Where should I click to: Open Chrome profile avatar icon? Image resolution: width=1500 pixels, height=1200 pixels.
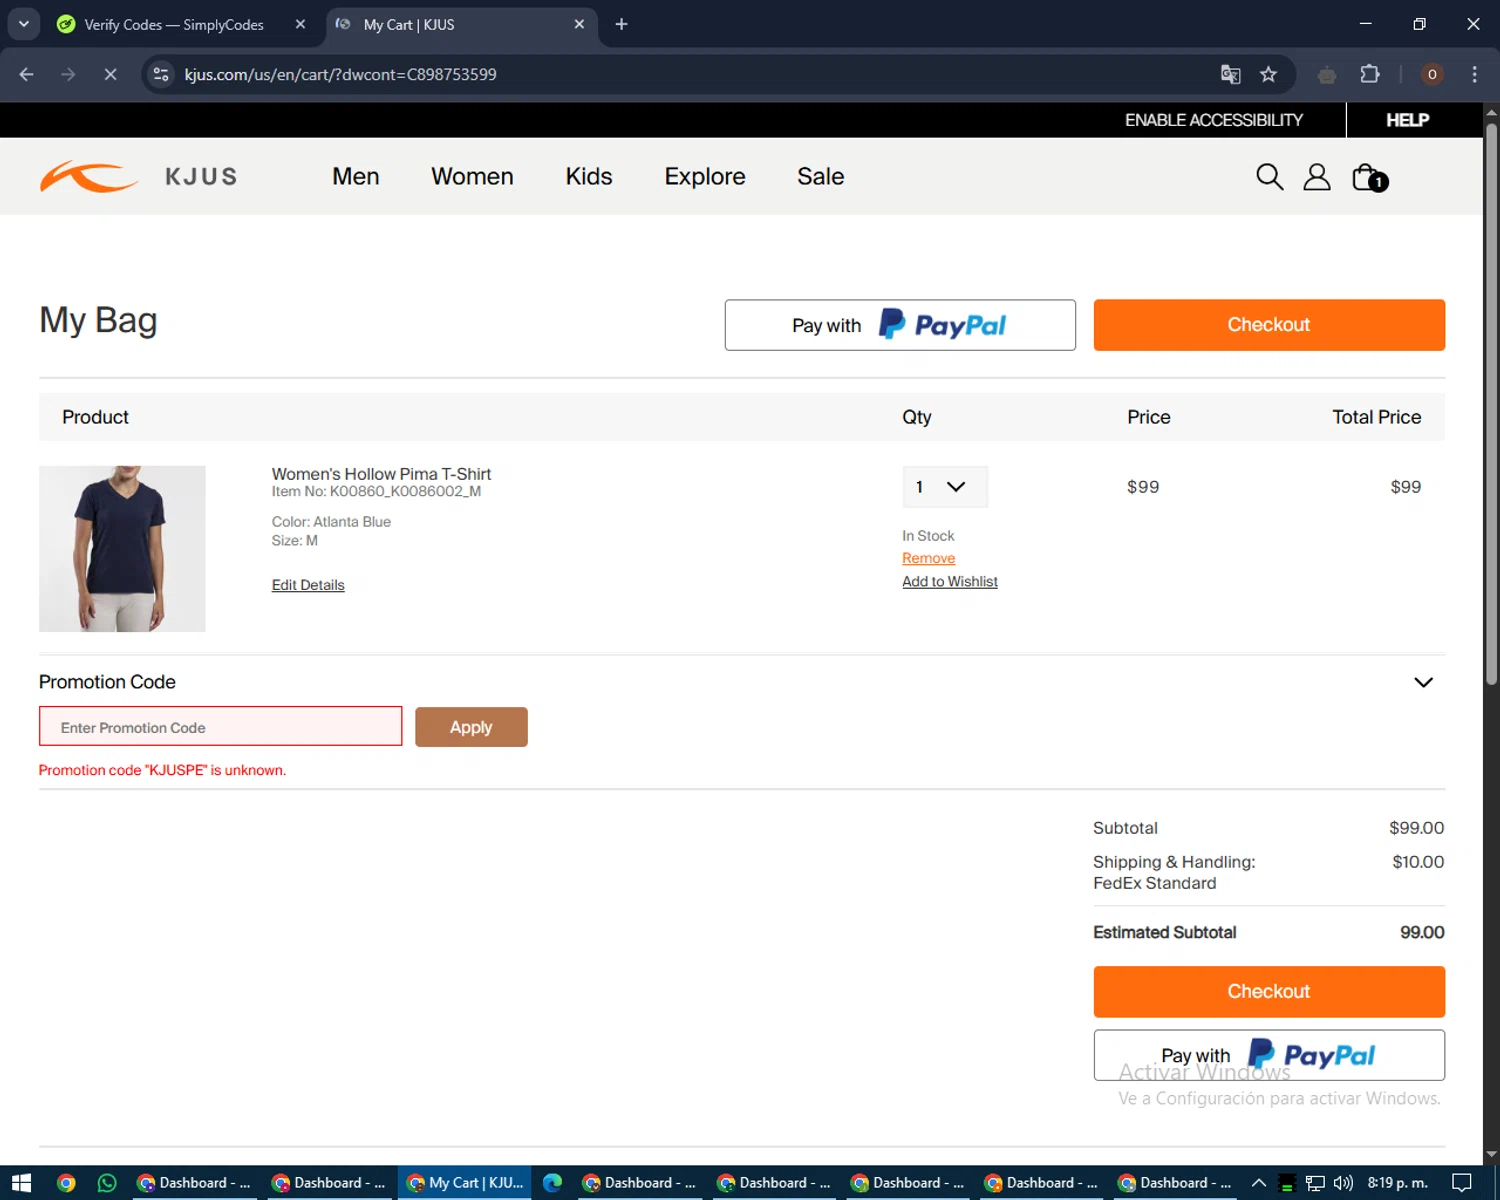coord(1432,74)
